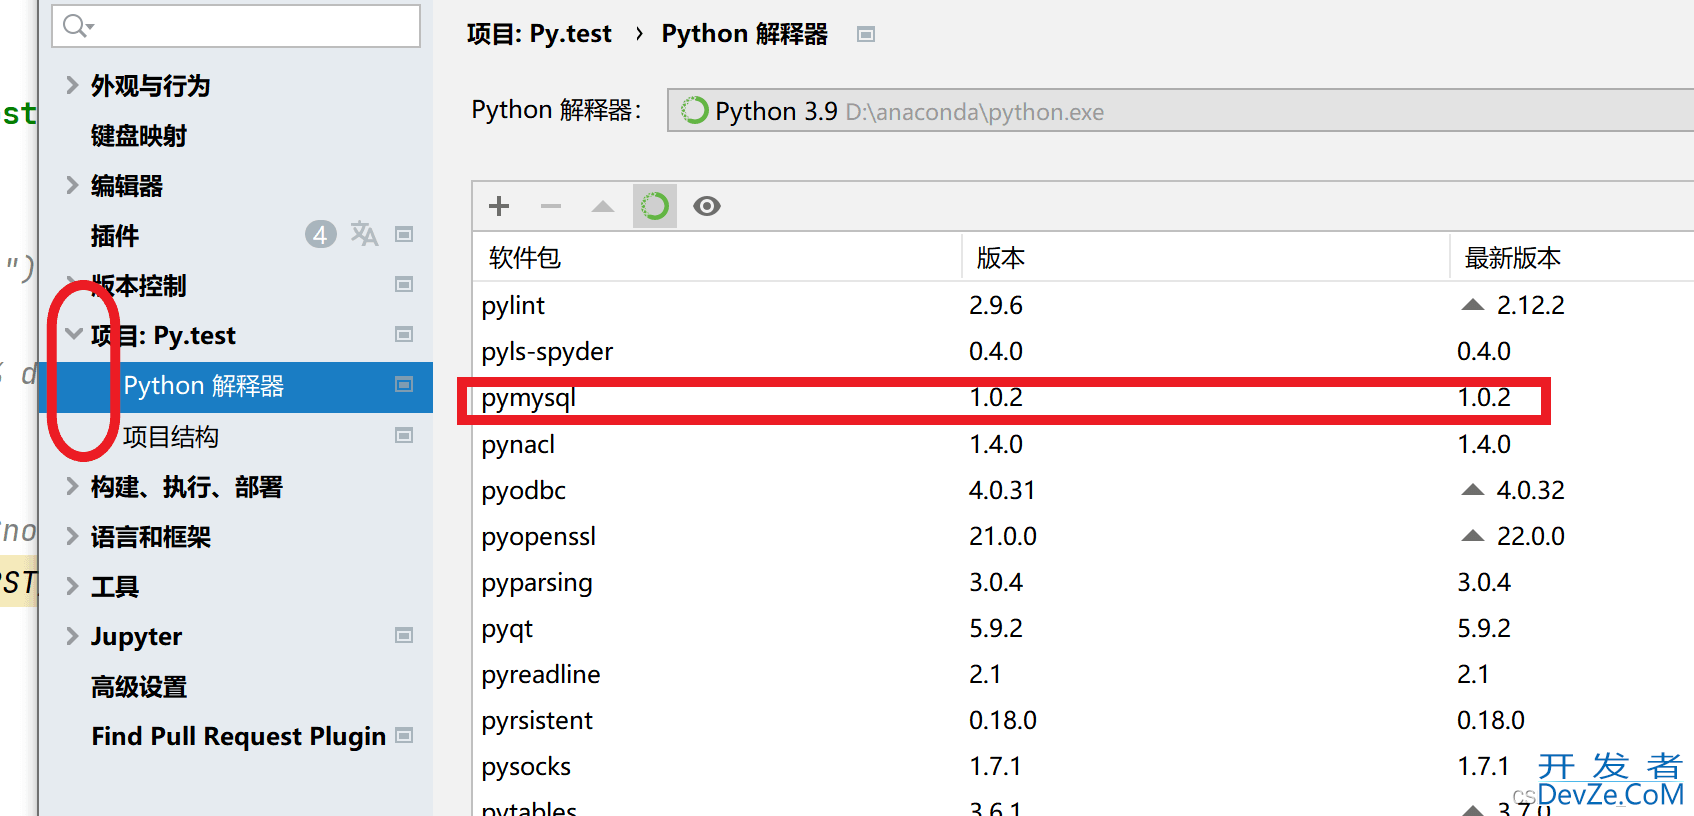This screenshot has width=1694, height=816.
Task: Click project icon beside Find Pull Request Plugin
Action: click(404, 735)
